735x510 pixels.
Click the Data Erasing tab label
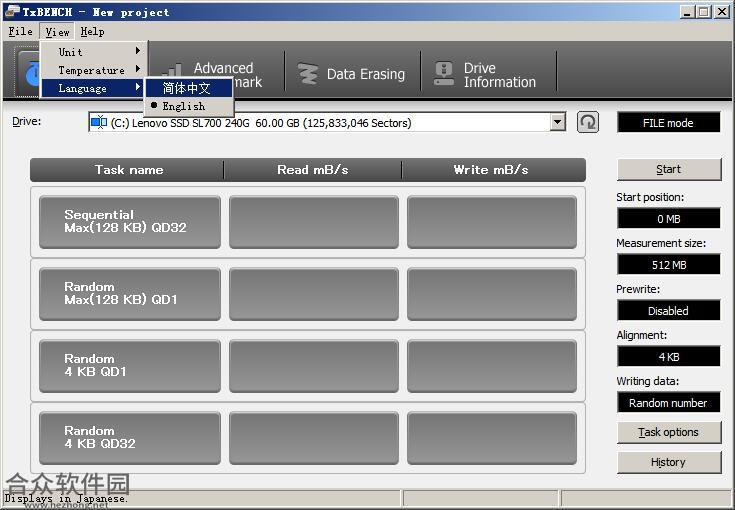(366, 74)
